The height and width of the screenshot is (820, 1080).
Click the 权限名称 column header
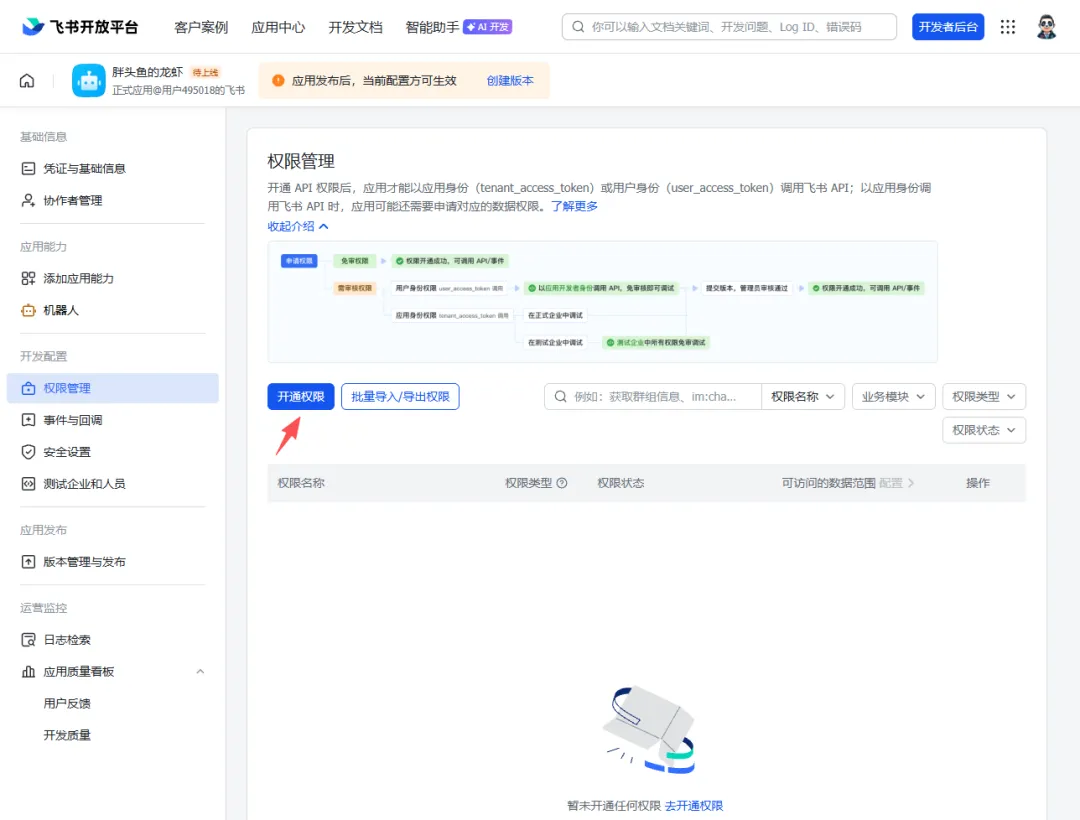(301, 483)
